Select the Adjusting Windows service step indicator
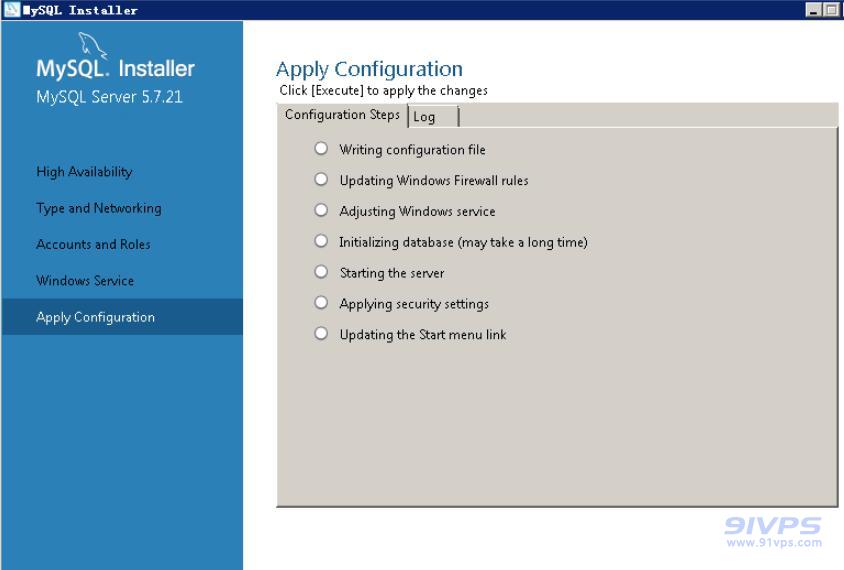Screen dimensions: 844x570 point(321,210)
